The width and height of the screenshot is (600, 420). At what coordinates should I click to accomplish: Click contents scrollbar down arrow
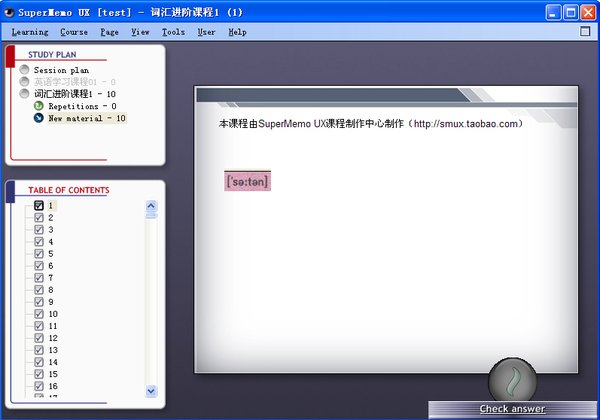tap(151, 391)
